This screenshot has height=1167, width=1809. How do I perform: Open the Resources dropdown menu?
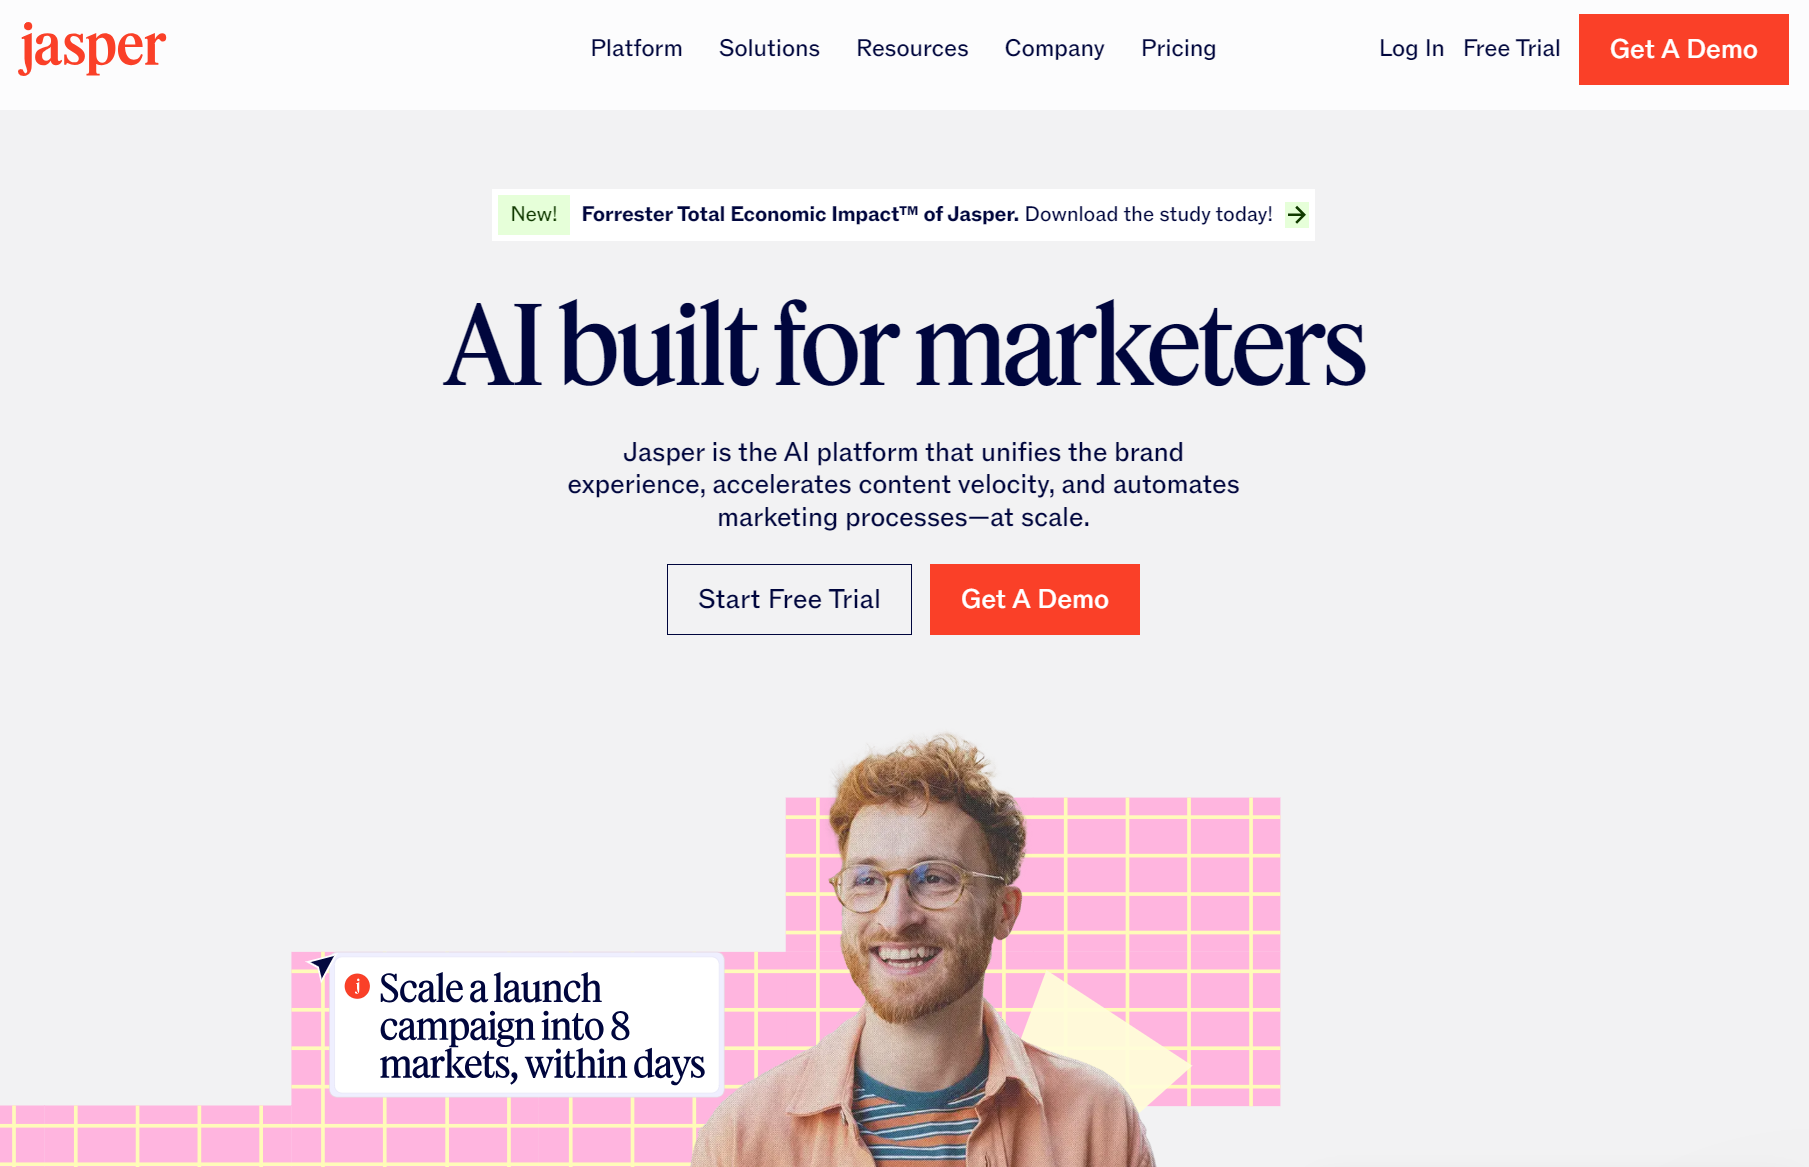click(x=912, y=48)
